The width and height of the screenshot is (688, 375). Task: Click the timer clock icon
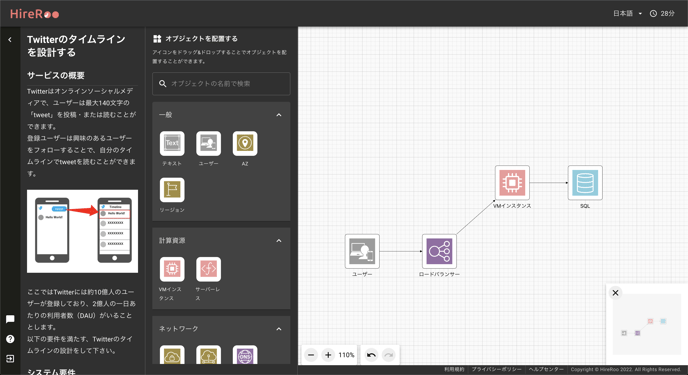tap(653, 14)
